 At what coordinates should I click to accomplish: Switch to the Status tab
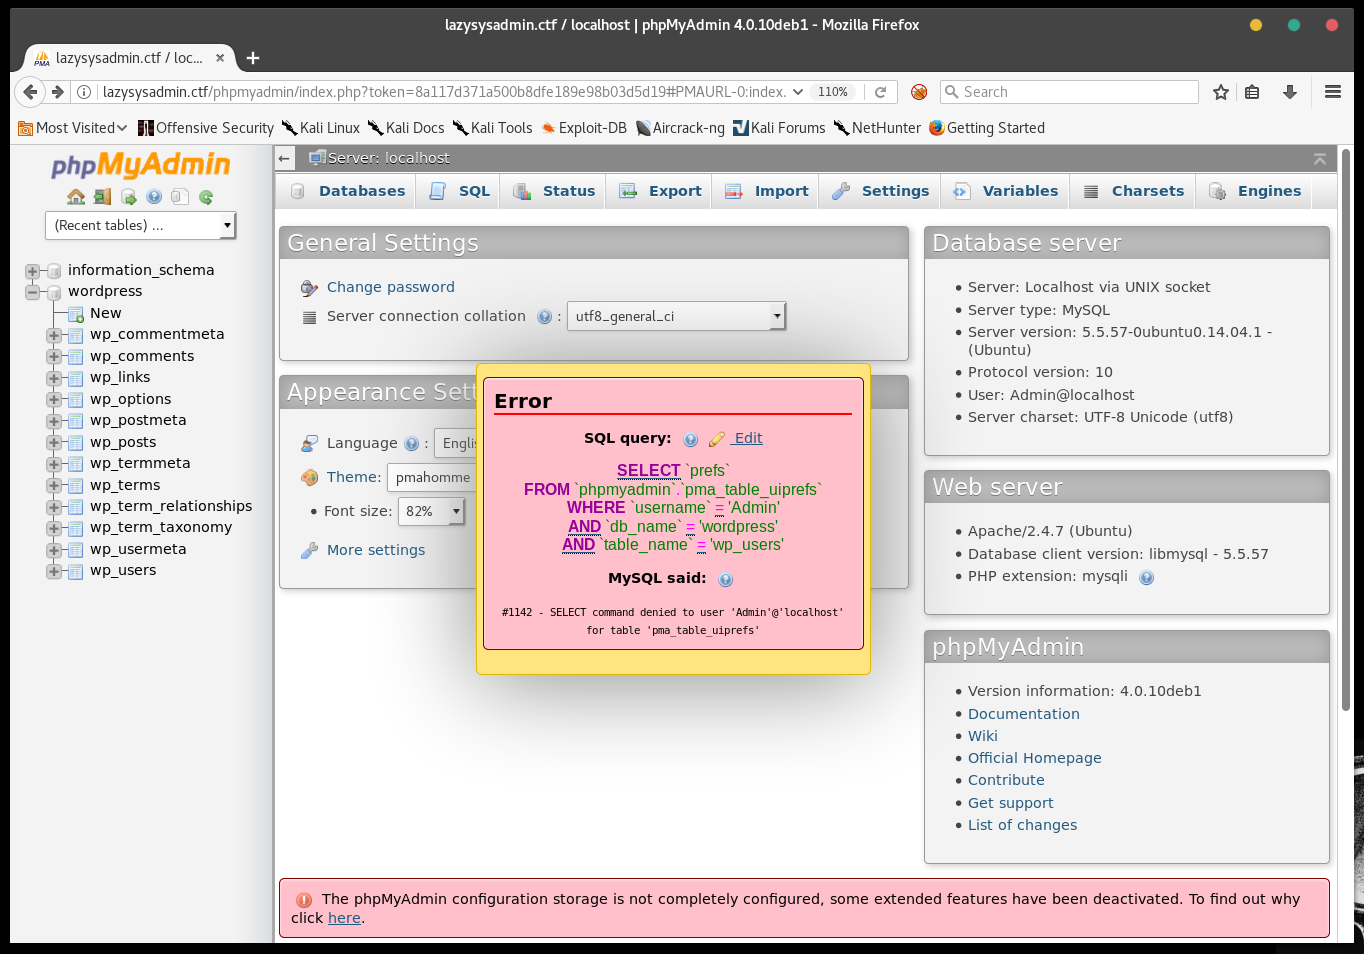point(554,191)
